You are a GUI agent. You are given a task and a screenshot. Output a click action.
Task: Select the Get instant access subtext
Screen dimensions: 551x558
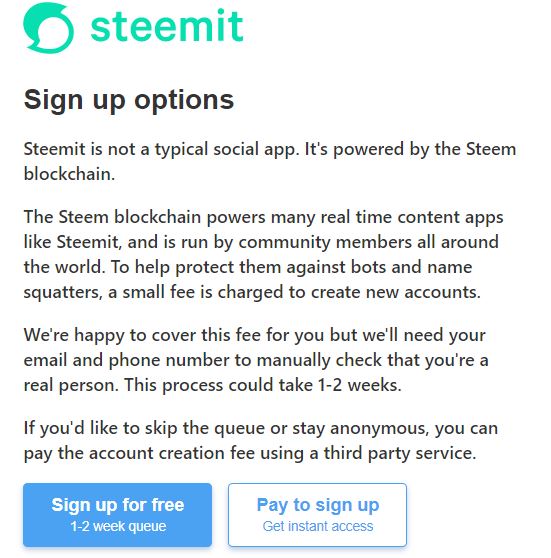pyautogui.click(x=318, y=526)
